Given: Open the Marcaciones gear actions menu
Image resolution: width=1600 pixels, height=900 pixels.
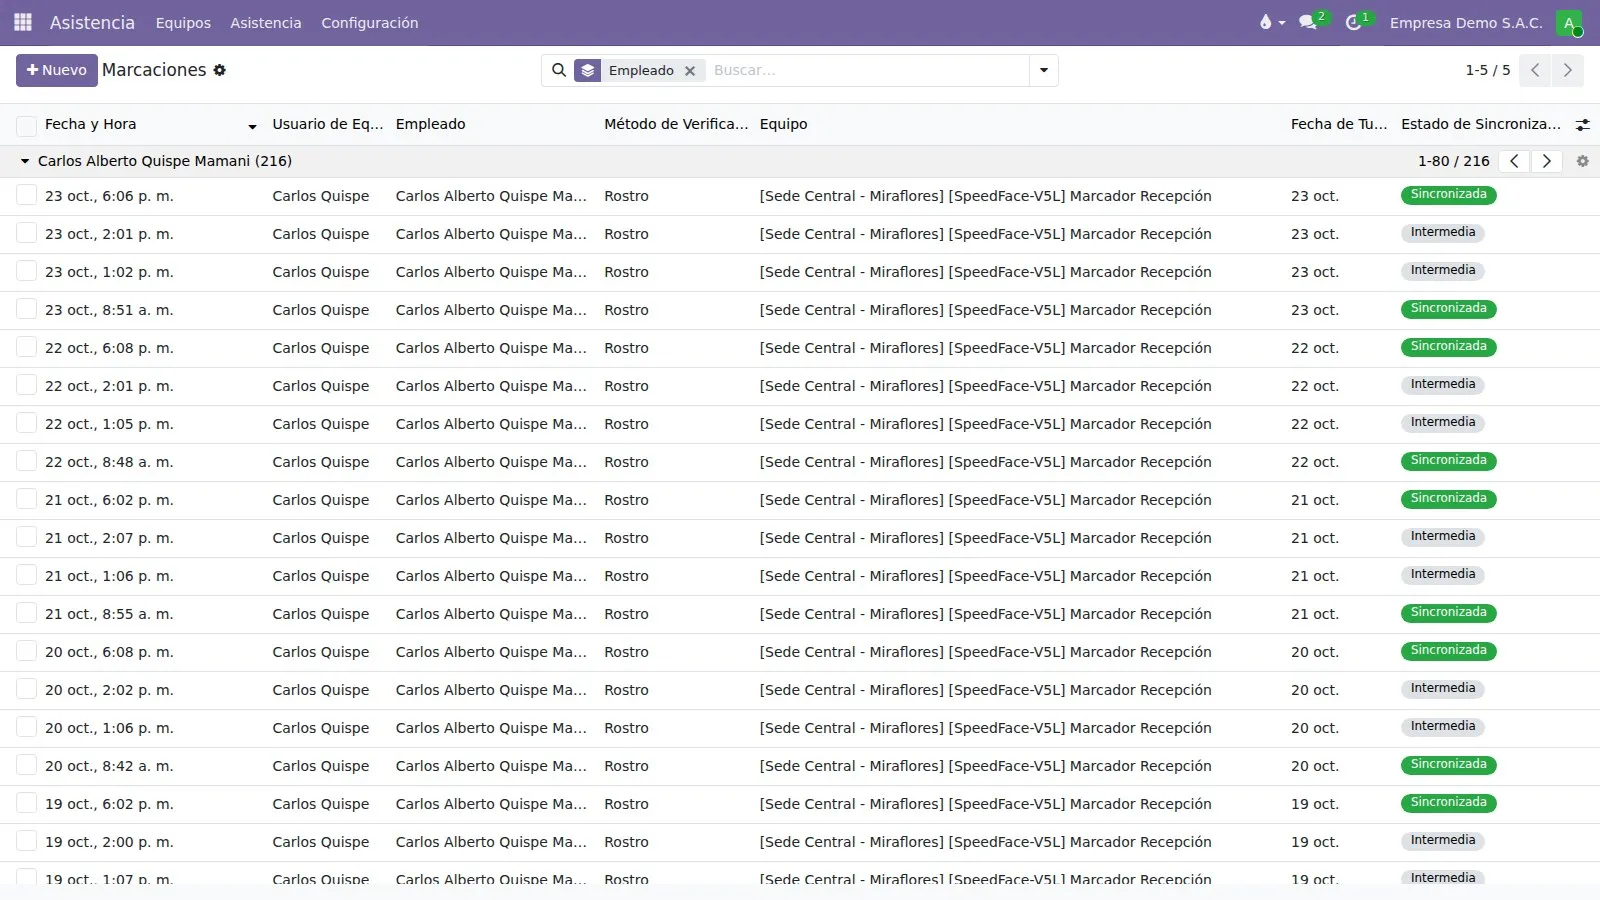Looking at the screenshot, I should tap(220, 70).
